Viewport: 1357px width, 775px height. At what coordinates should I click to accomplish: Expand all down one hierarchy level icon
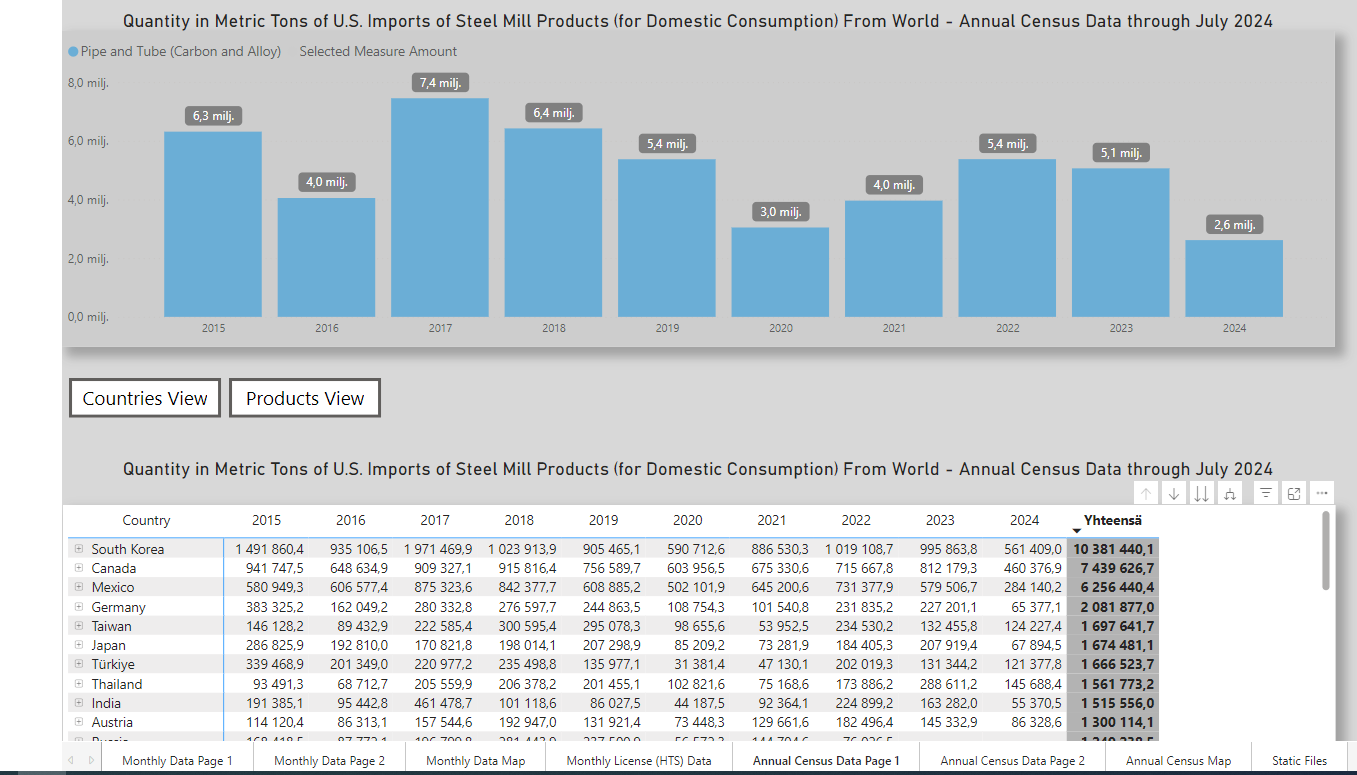pos(1230,493)
